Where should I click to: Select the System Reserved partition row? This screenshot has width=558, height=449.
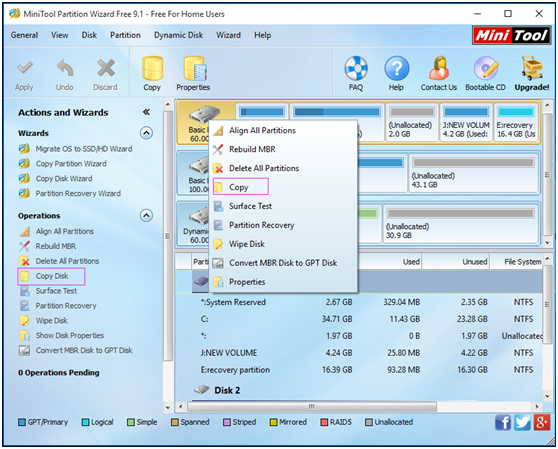(359, 302)
